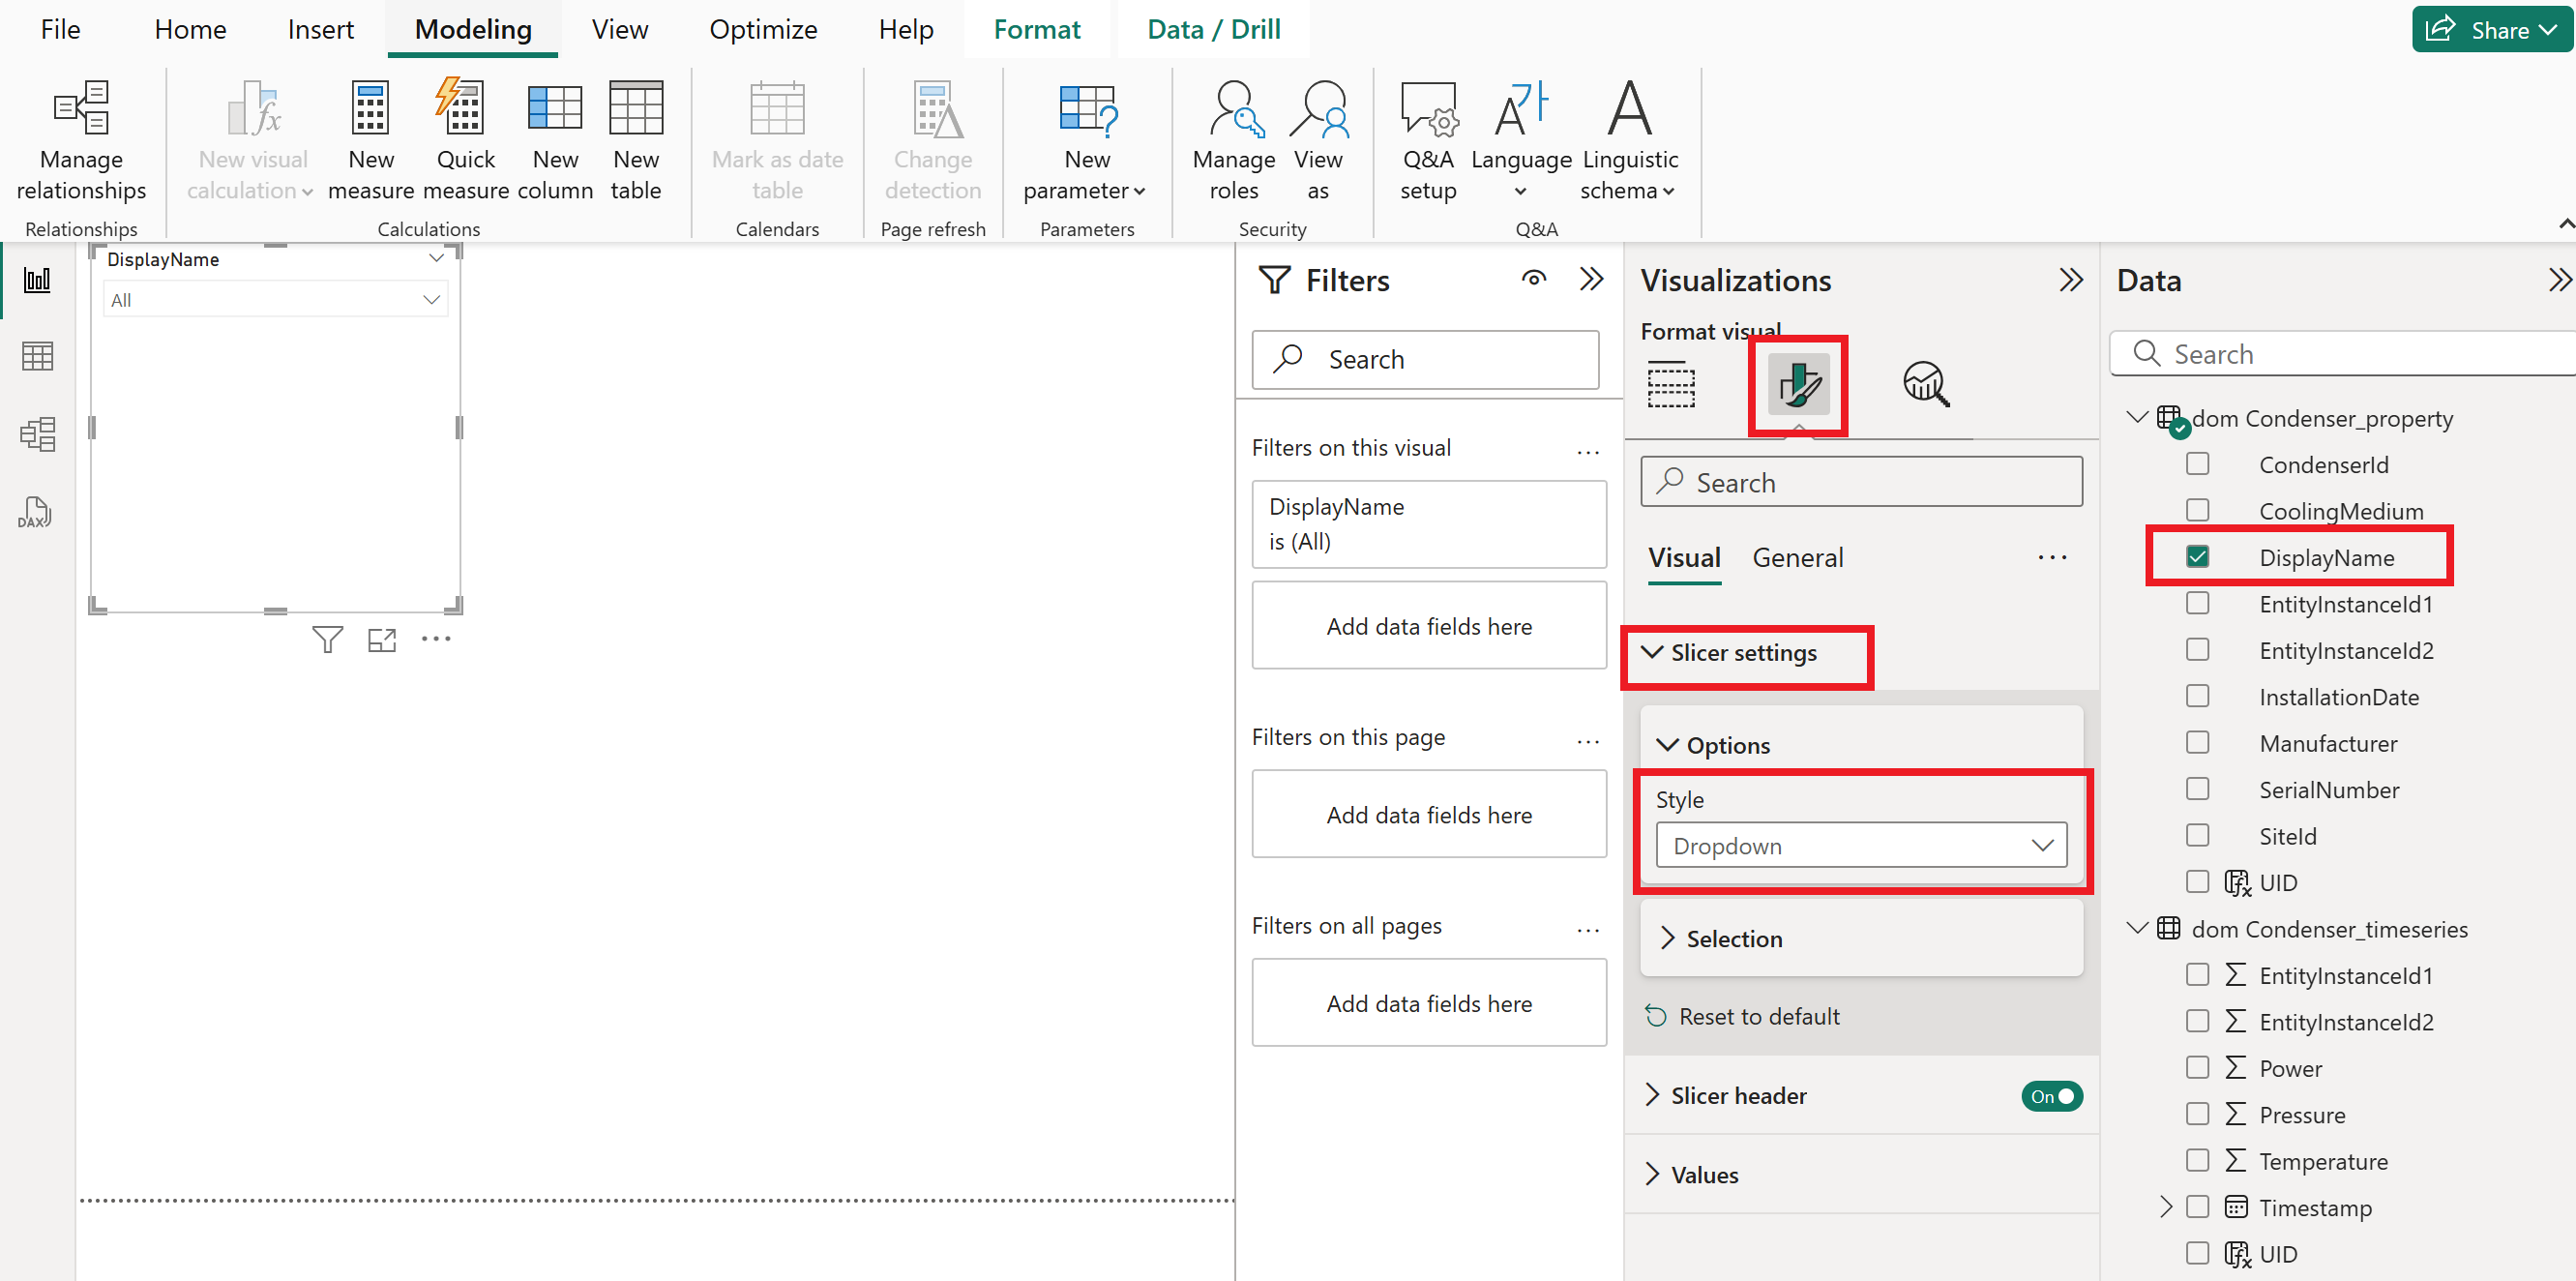Click the New table icon
The height and width of the screenshot is (1281, 2576).
636,107
